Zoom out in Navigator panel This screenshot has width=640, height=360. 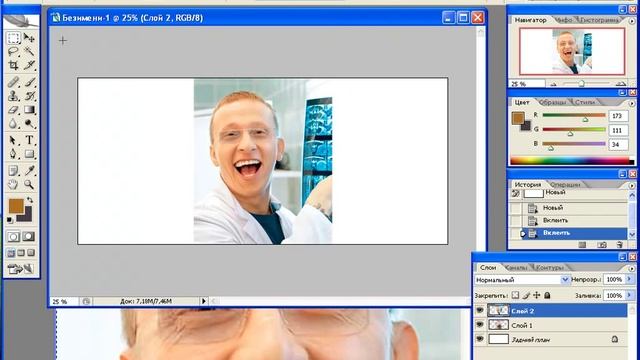pos(553,84)
